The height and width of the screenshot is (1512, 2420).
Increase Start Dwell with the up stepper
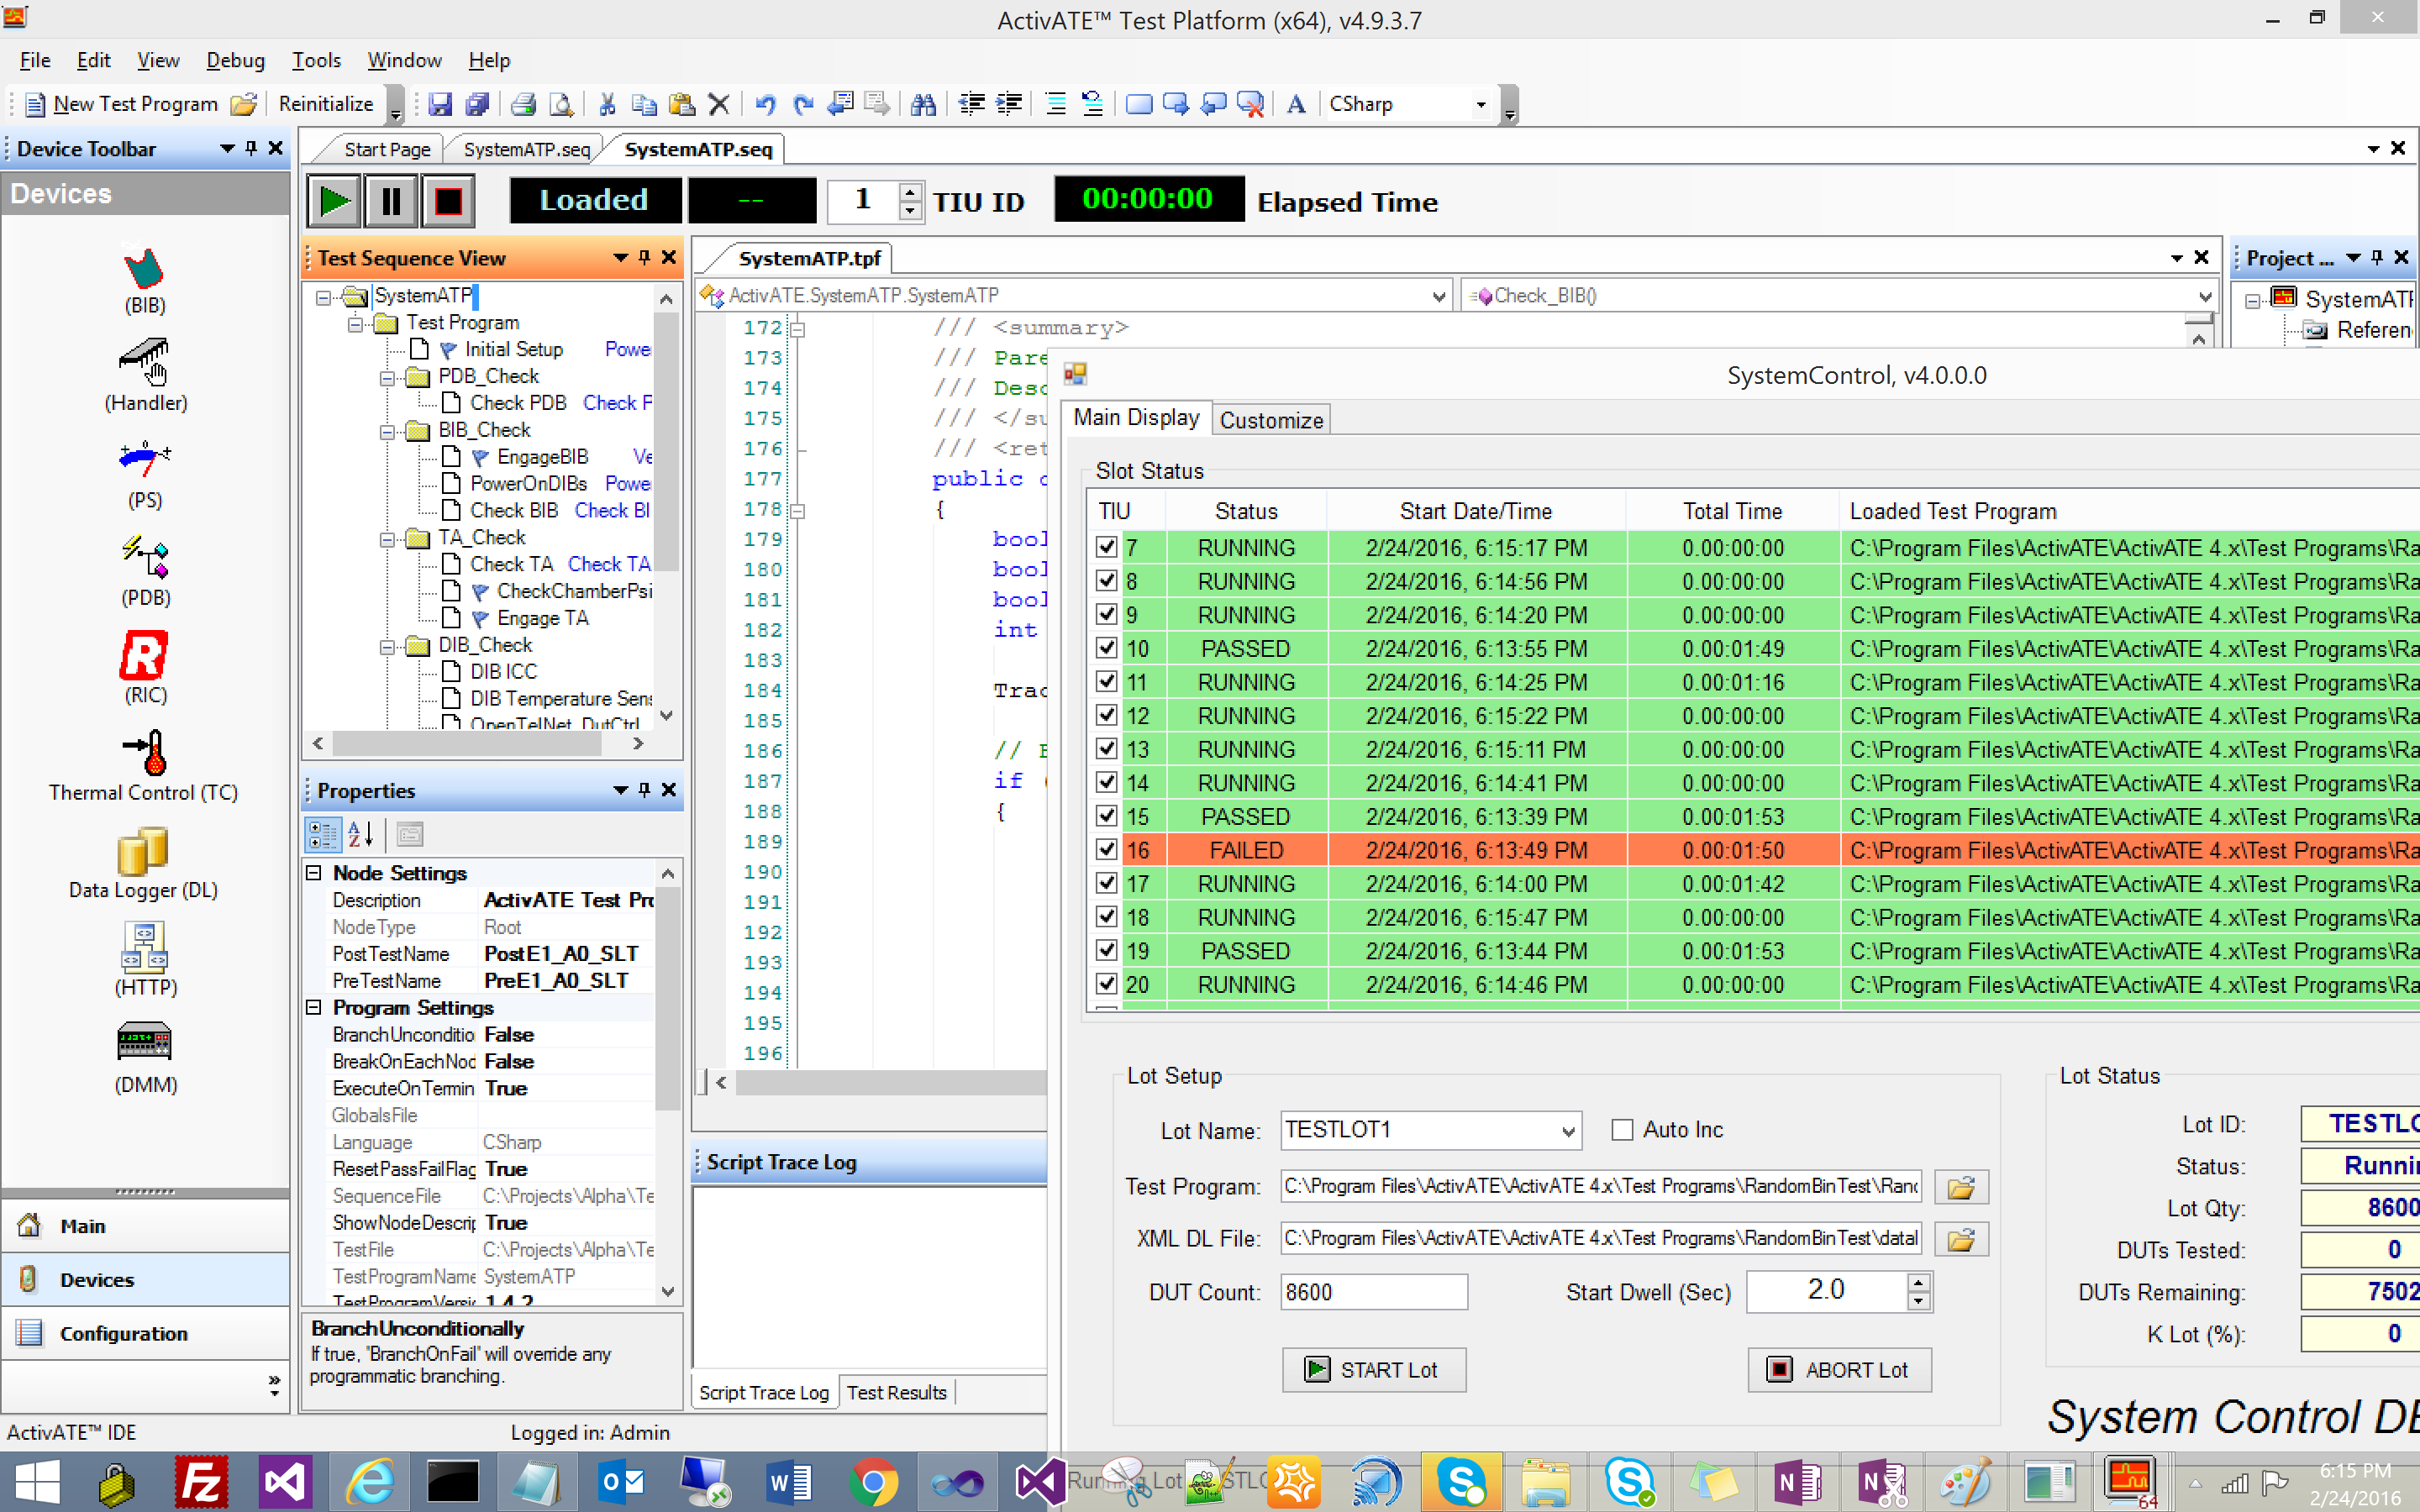point(1917,1281)
